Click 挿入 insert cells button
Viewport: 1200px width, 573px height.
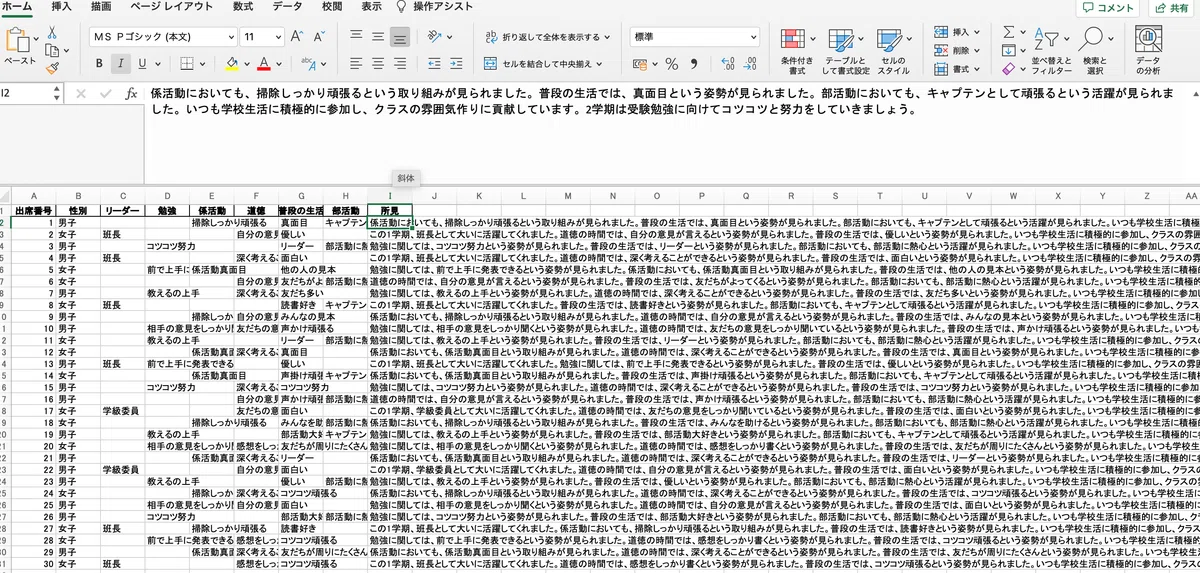click(x=957, y=32)
